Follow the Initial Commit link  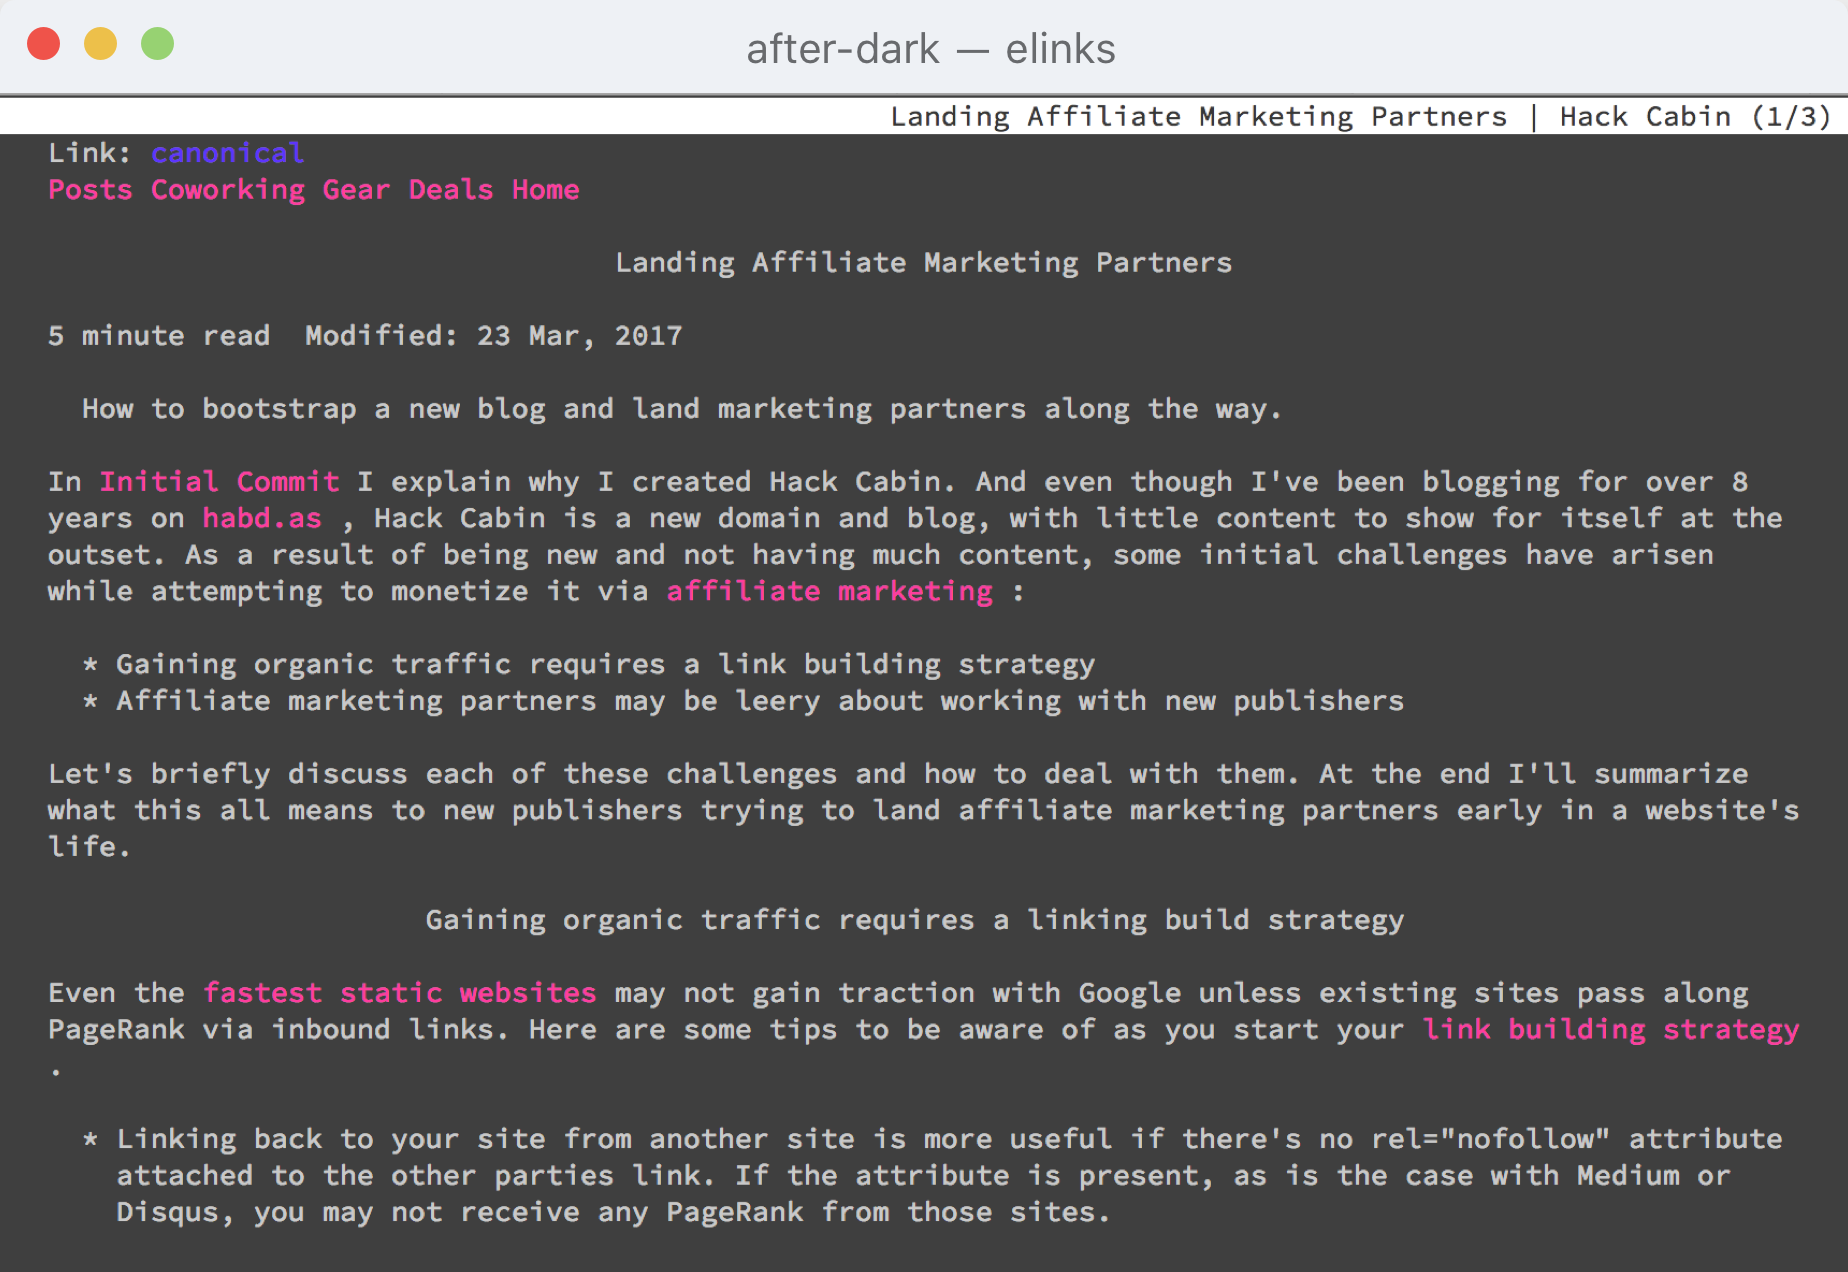point(219,482)
